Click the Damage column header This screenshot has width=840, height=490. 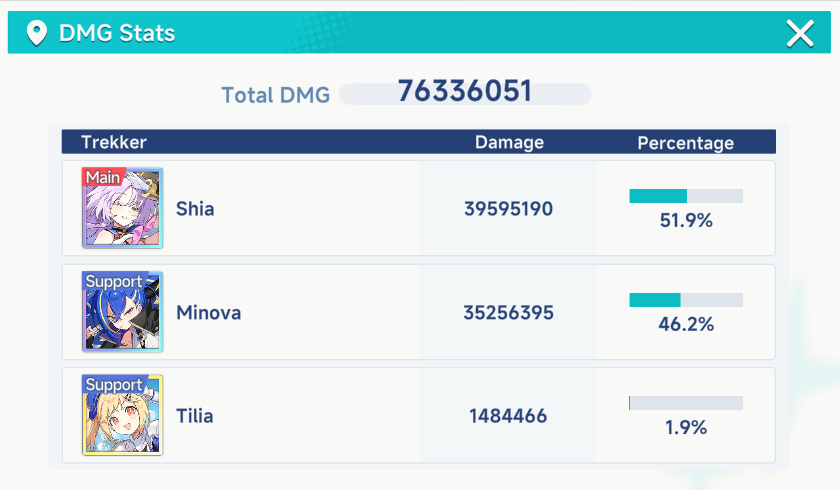tap(509, 143)
